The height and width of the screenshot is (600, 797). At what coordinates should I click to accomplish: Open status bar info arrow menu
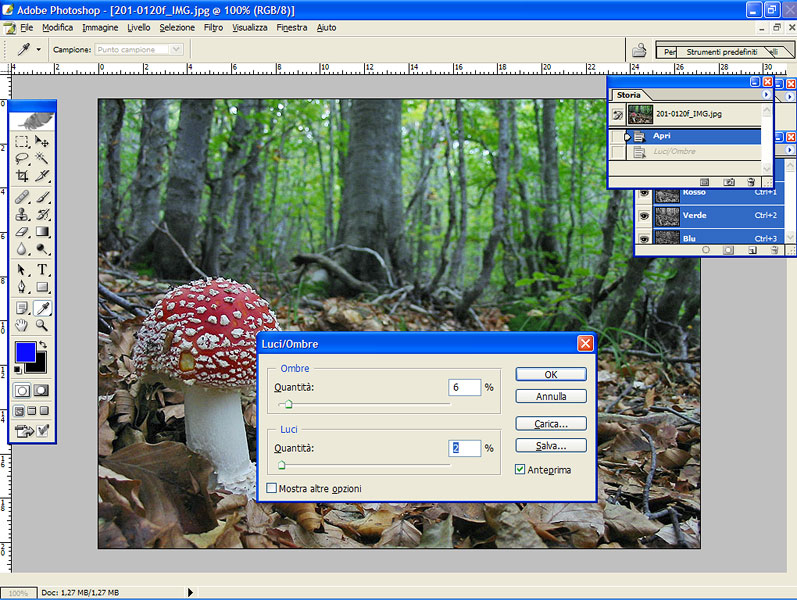tap(190, 592)
